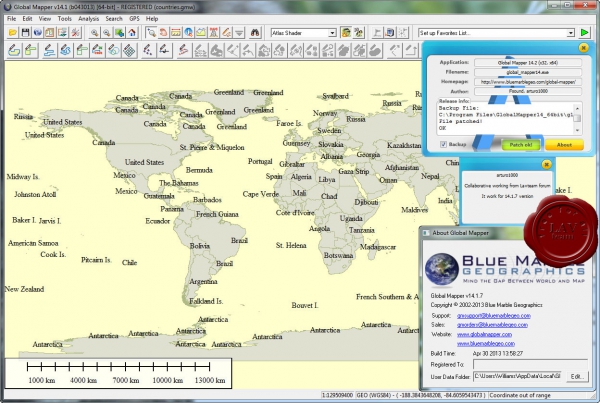Save the workspace using the floppy disk icon
The image size is (600, 403).
tap(25, 33)
